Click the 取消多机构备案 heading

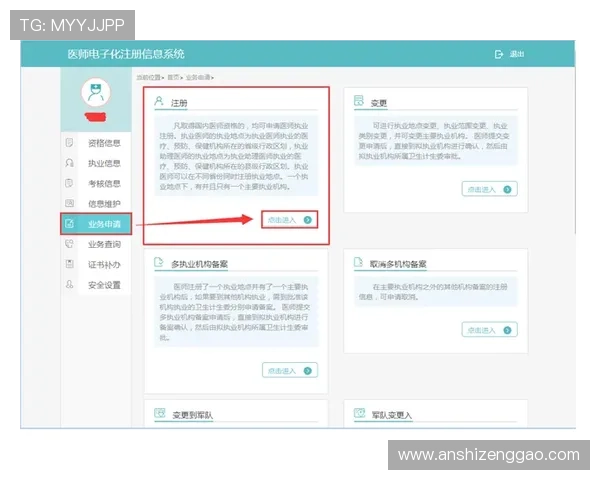398,264
